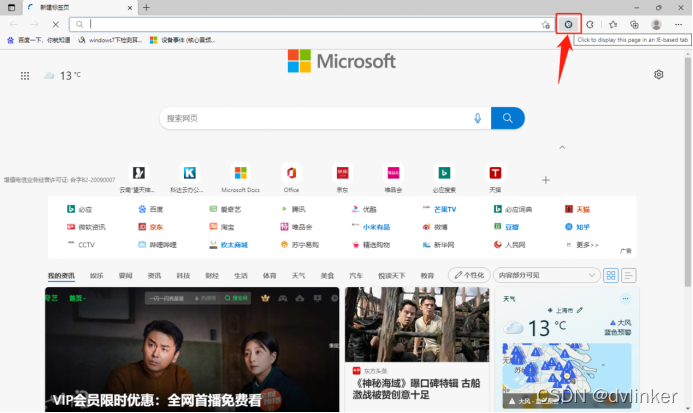This screenshot has width=693, height=413.
Task: Open the apps grid launcher icon
Action: 23,75
